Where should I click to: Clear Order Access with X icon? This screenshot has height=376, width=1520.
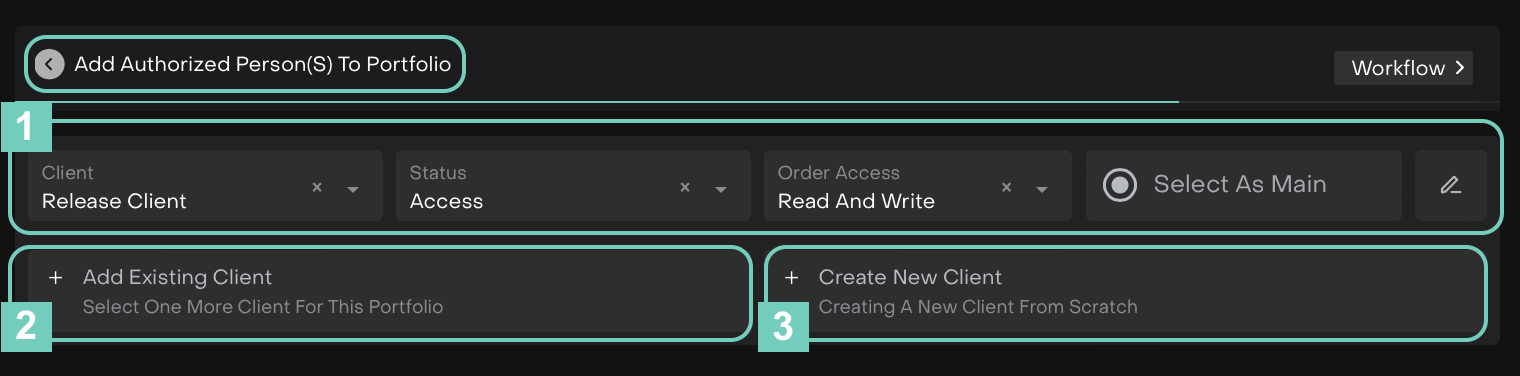tap(1007, 187)
